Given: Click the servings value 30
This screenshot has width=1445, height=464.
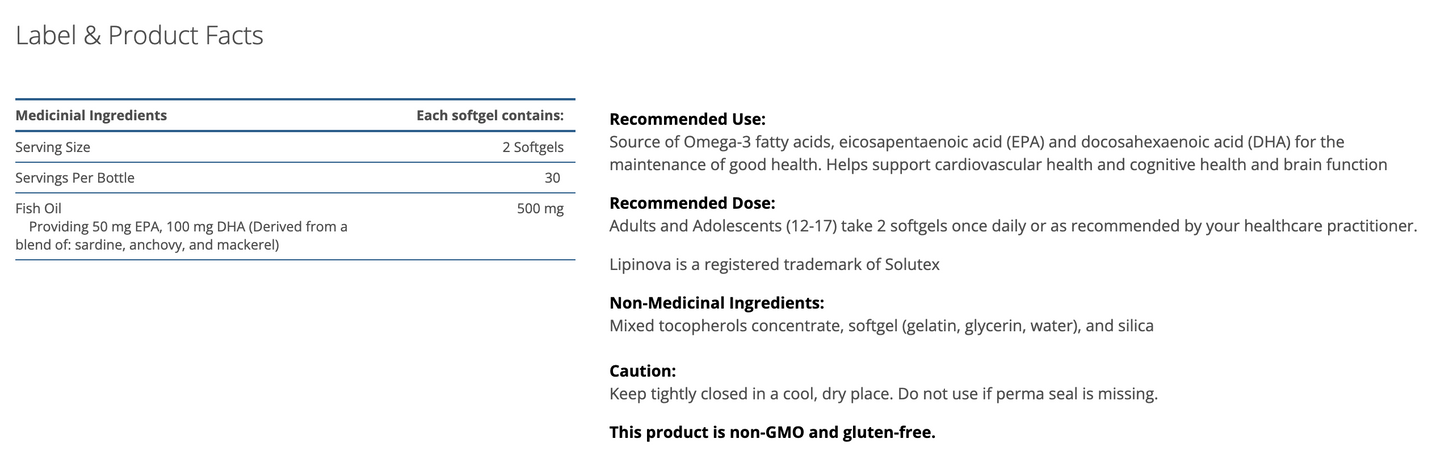Looking at the screenshot, I should [551, 178].
